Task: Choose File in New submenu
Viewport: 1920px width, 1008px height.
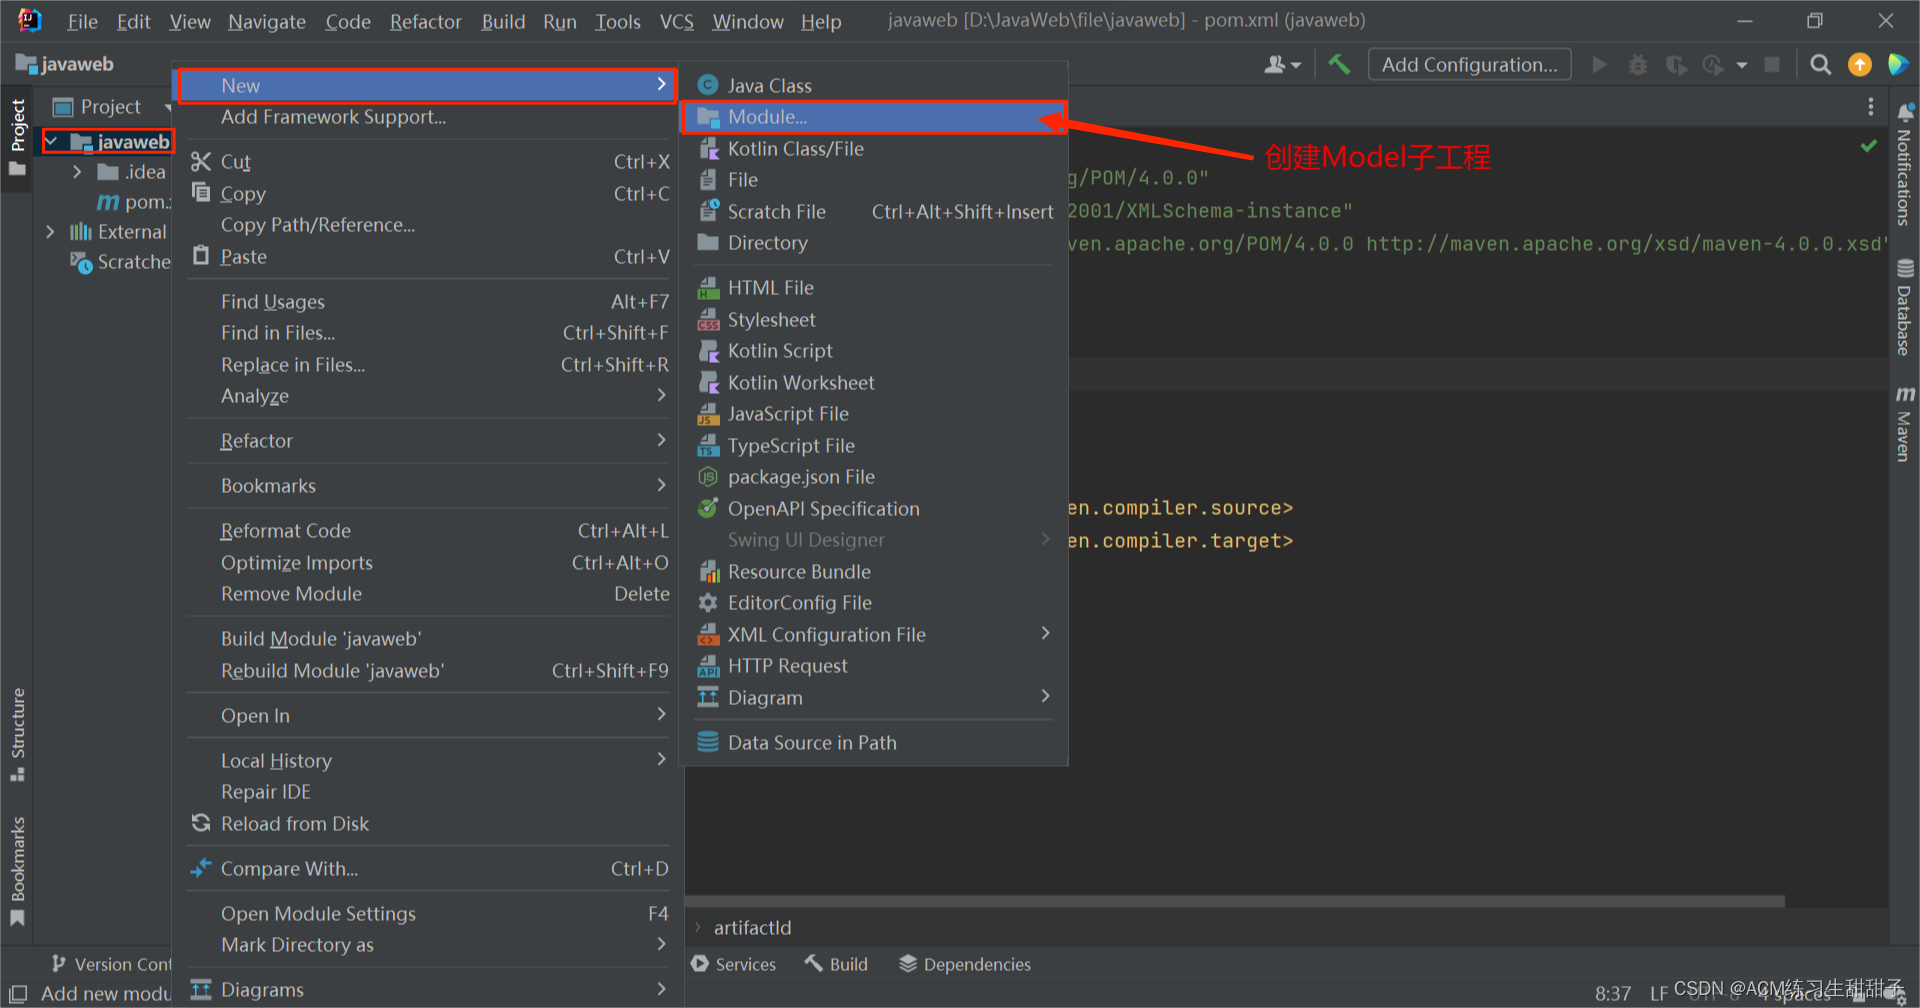Action: (x=874, y=180)
